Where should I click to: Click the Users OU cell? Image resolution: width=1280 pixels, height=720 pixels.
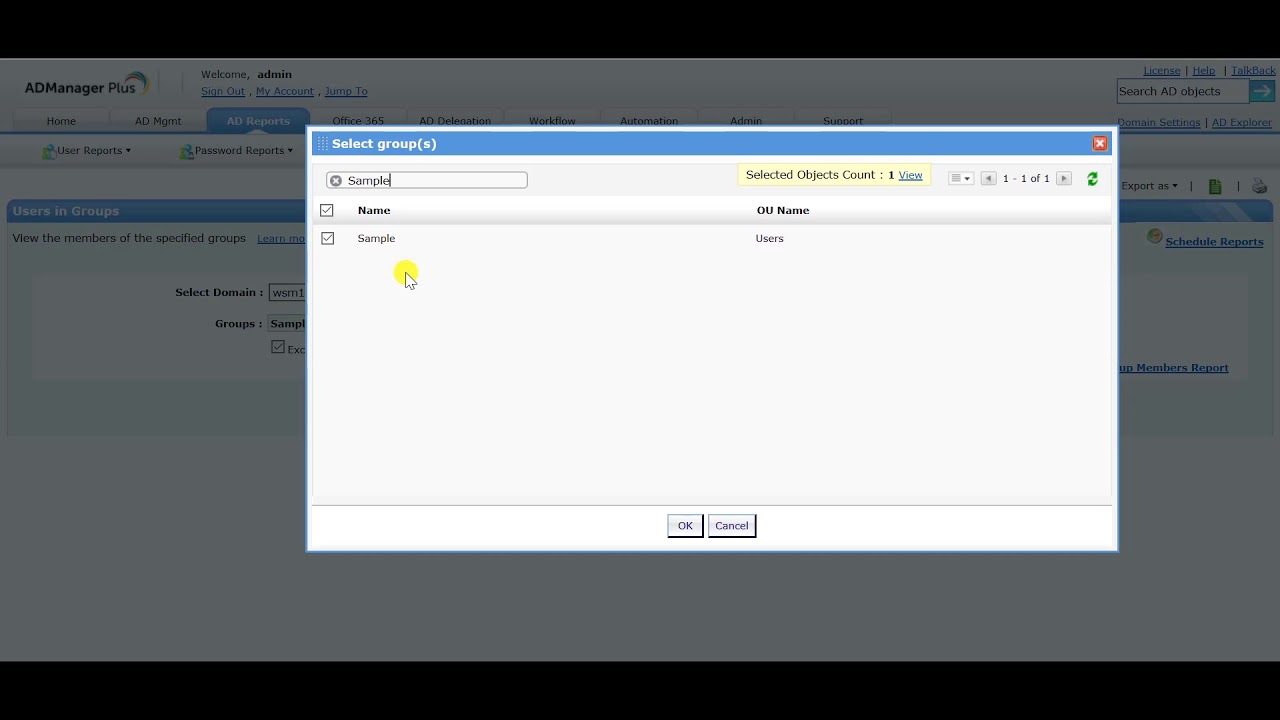coord(770,238)
